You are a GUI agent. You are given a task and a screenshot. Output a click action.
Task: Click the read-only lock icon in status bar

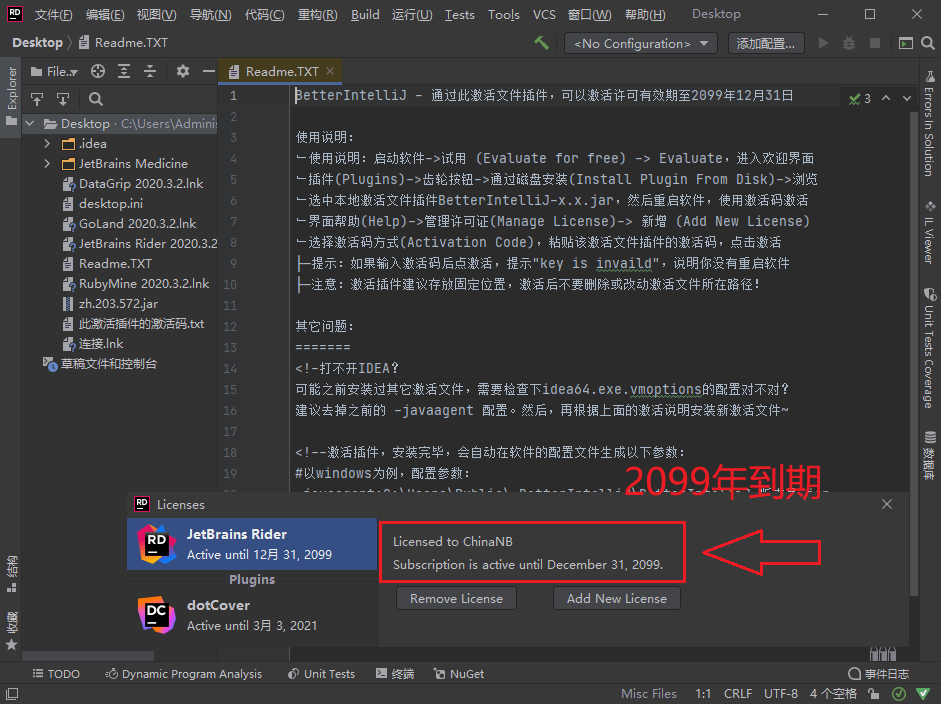[x=874, y=694]
